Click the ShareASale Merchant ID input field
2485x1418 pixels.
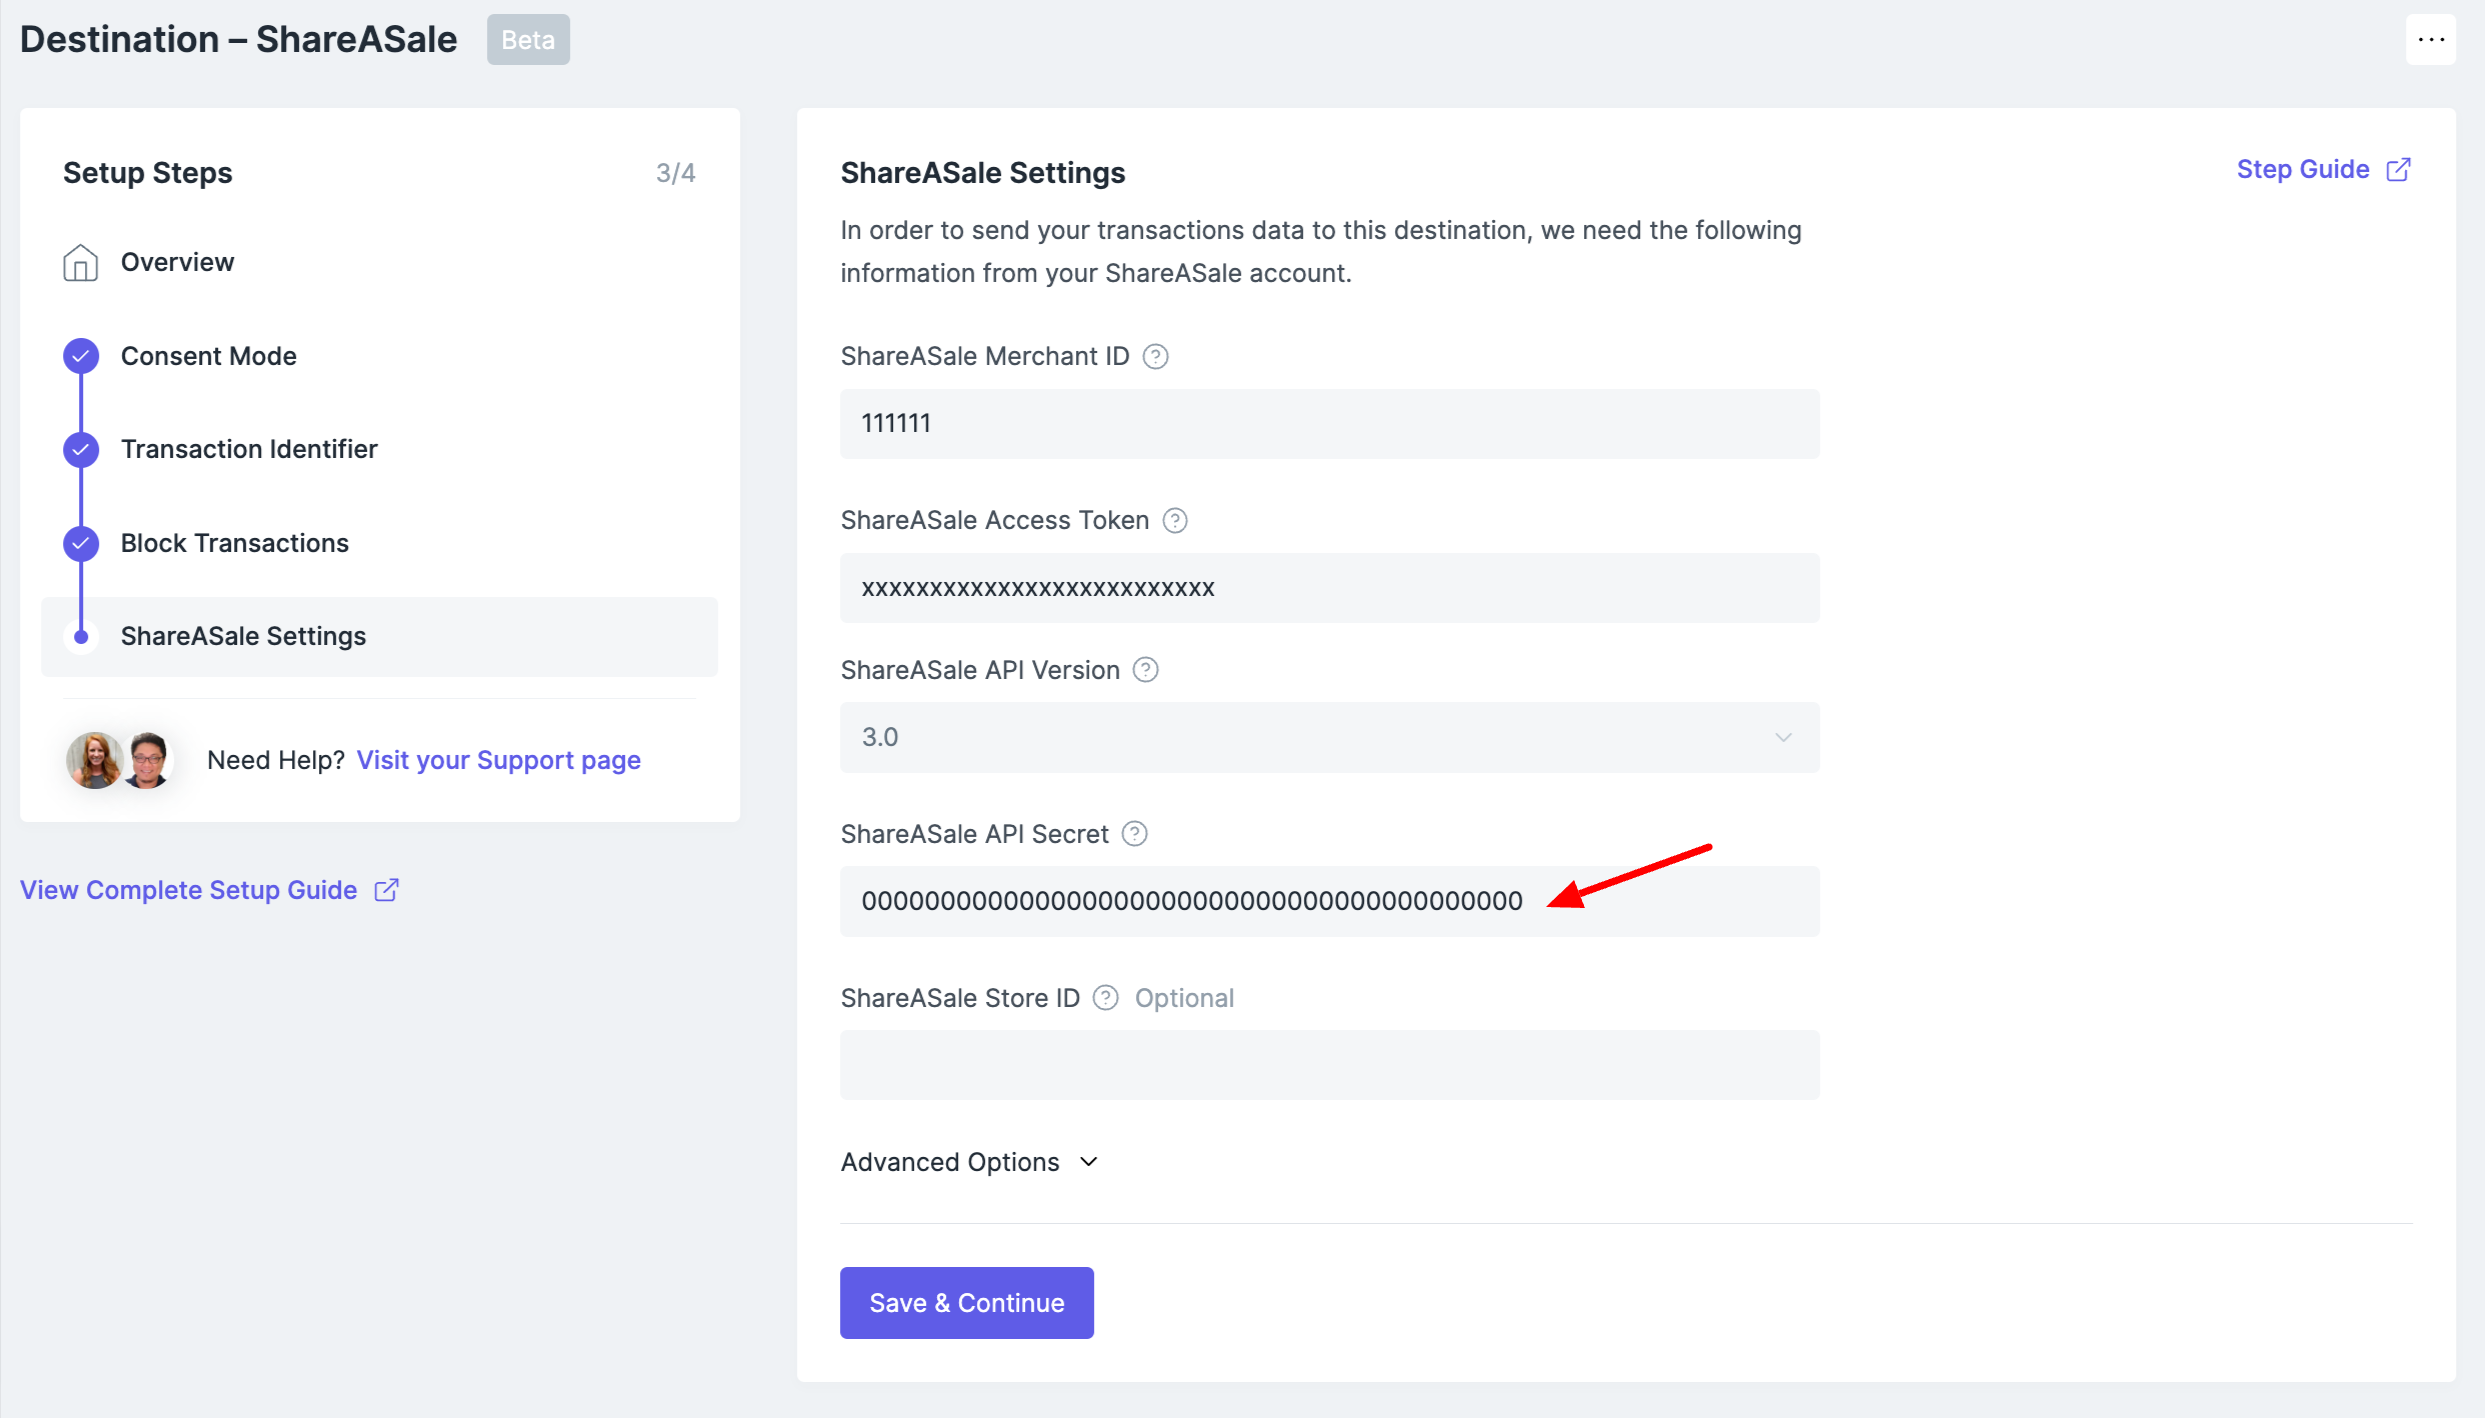pyautogui.click(x=1329, y=424)
